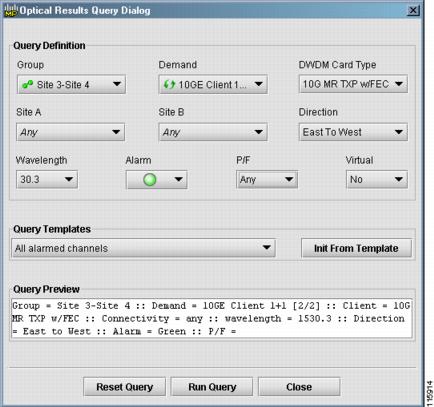Click the Query Preview text box

click(x=212, y=318)
